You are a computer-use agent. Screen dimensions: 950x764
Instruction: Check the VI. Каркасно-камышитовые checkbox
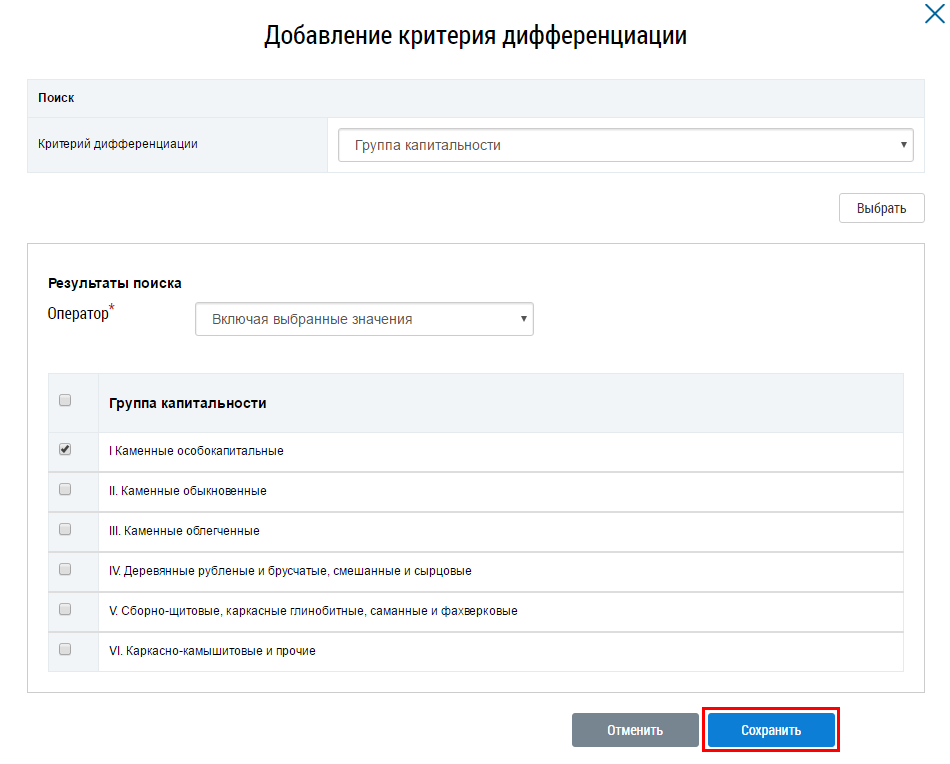point(65,649)
